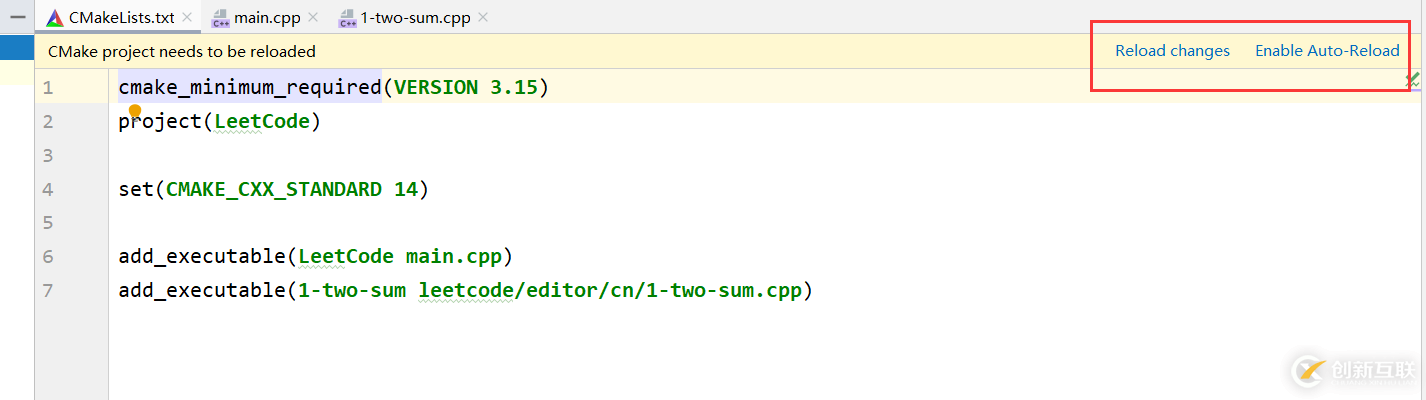
Task: Close the CMakeLists.txt tab
Action: 187,18
